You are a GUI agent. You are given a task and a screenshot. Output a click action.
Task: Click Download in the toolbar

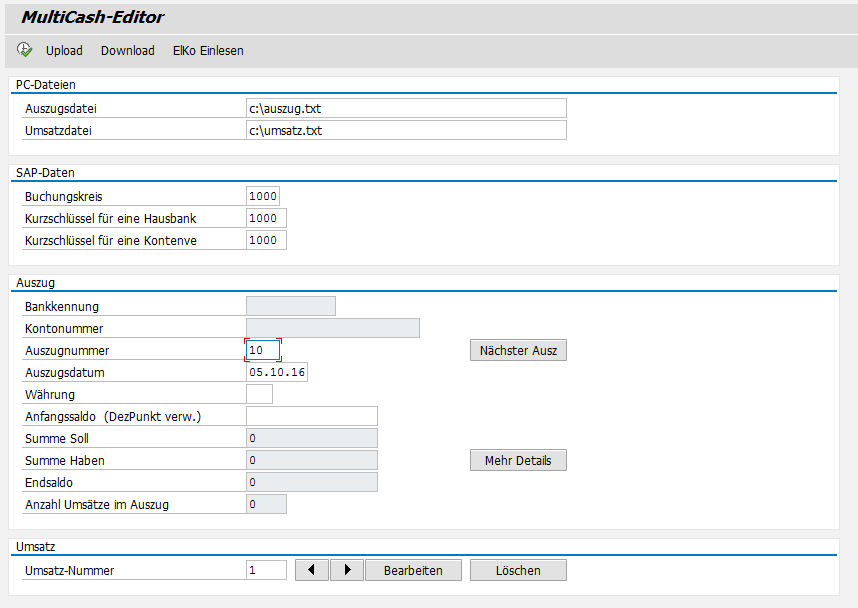click(x=127, y=50)
